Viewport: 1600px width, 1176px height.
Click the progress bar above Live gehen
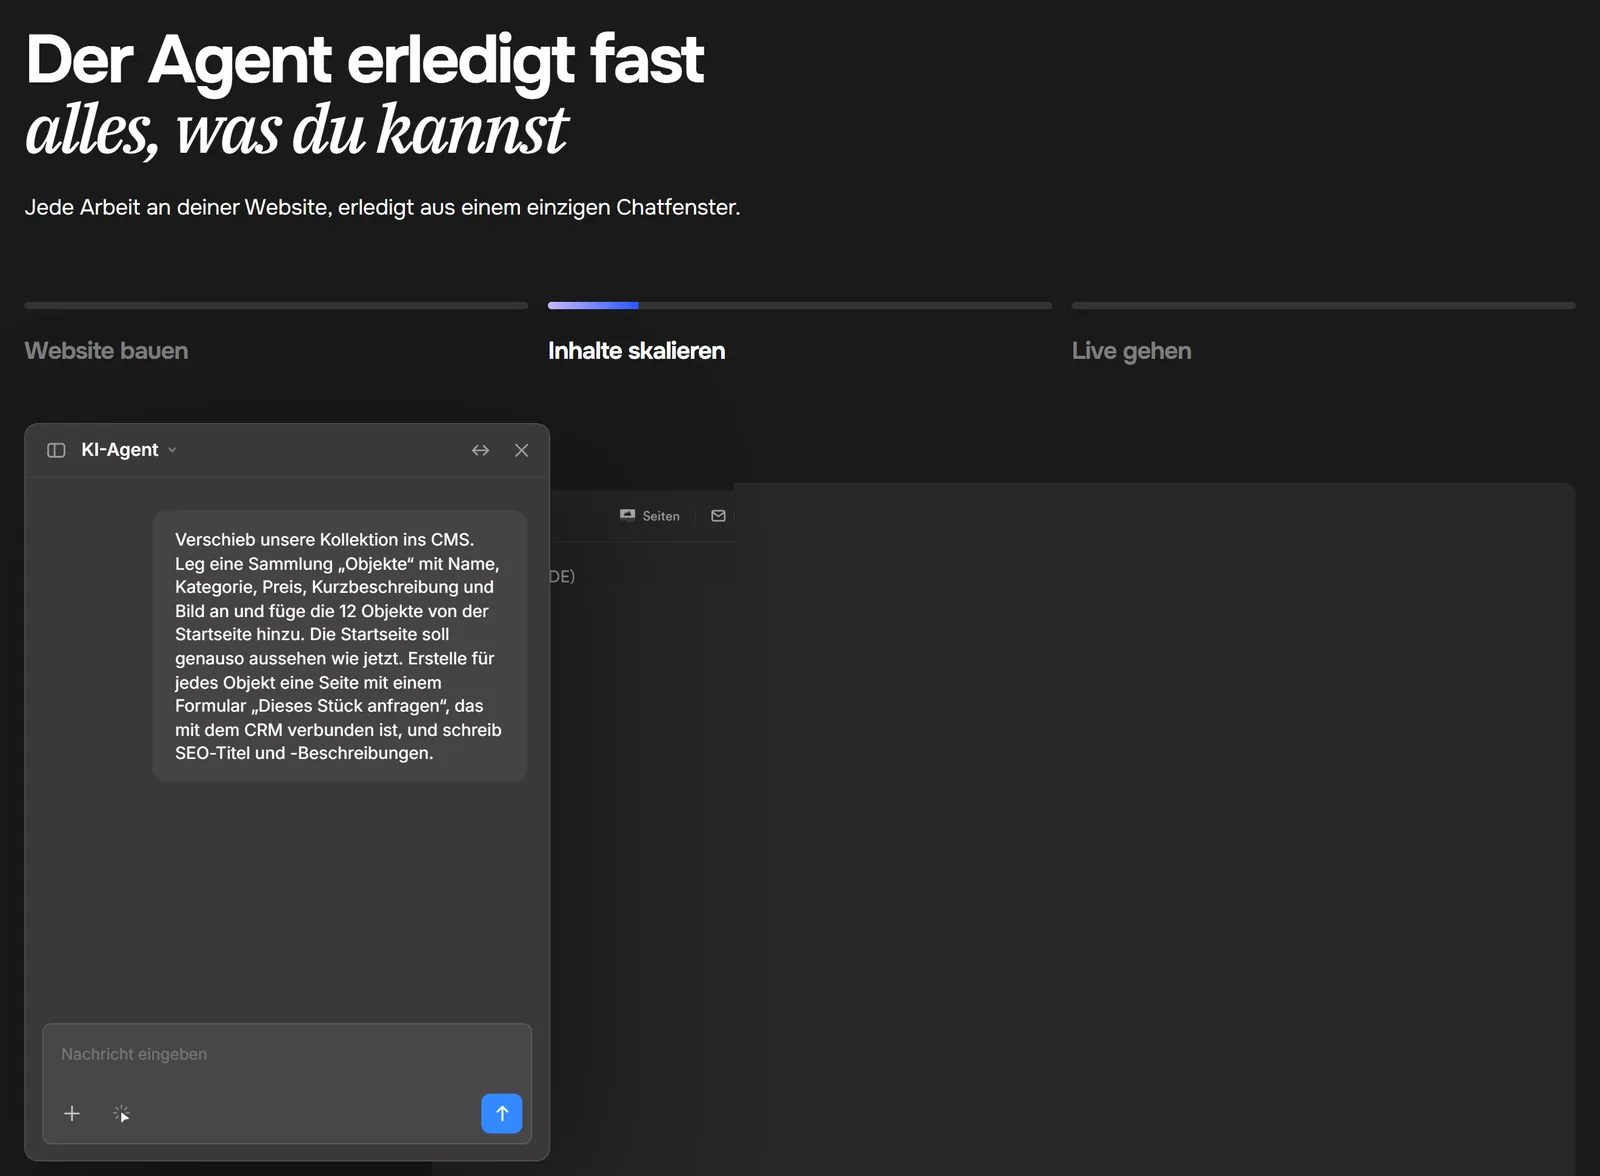(1323, 305)
